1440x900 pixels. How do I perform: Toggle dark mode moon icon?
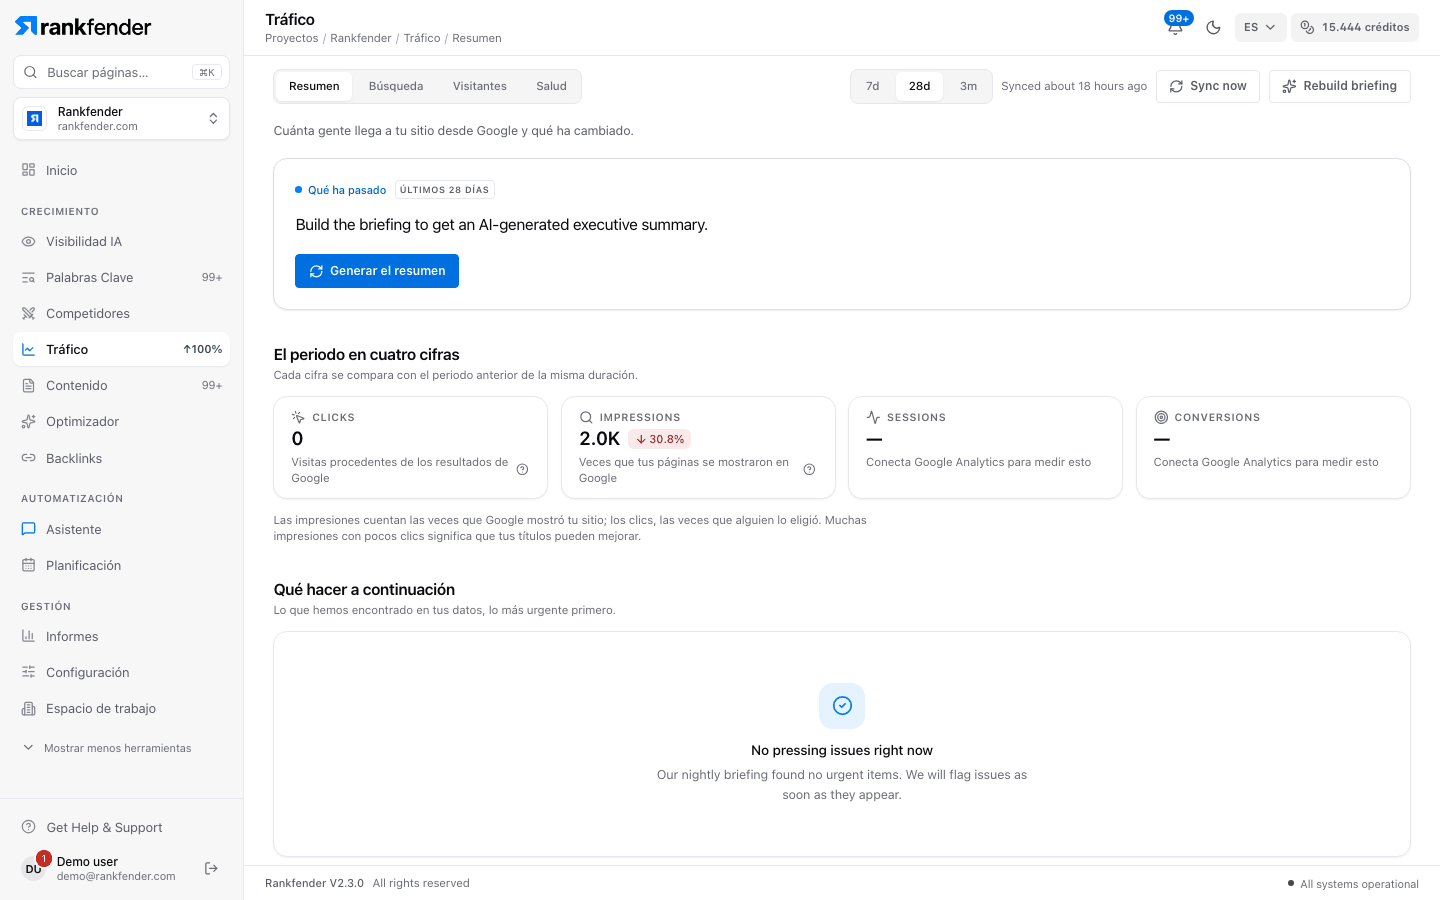pos(1213,27)
